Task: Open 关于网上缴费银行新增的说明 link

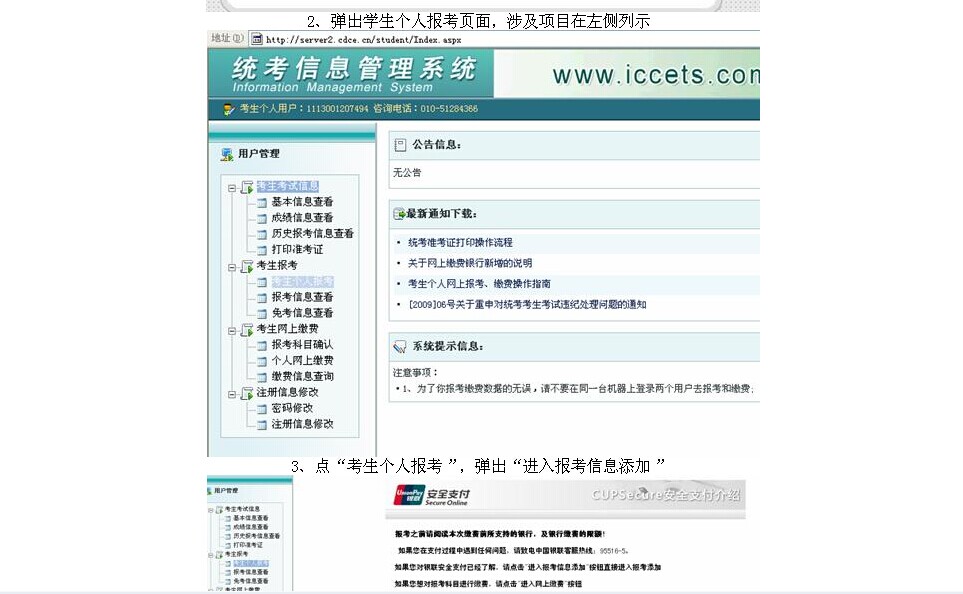Action: click(470, 263)
